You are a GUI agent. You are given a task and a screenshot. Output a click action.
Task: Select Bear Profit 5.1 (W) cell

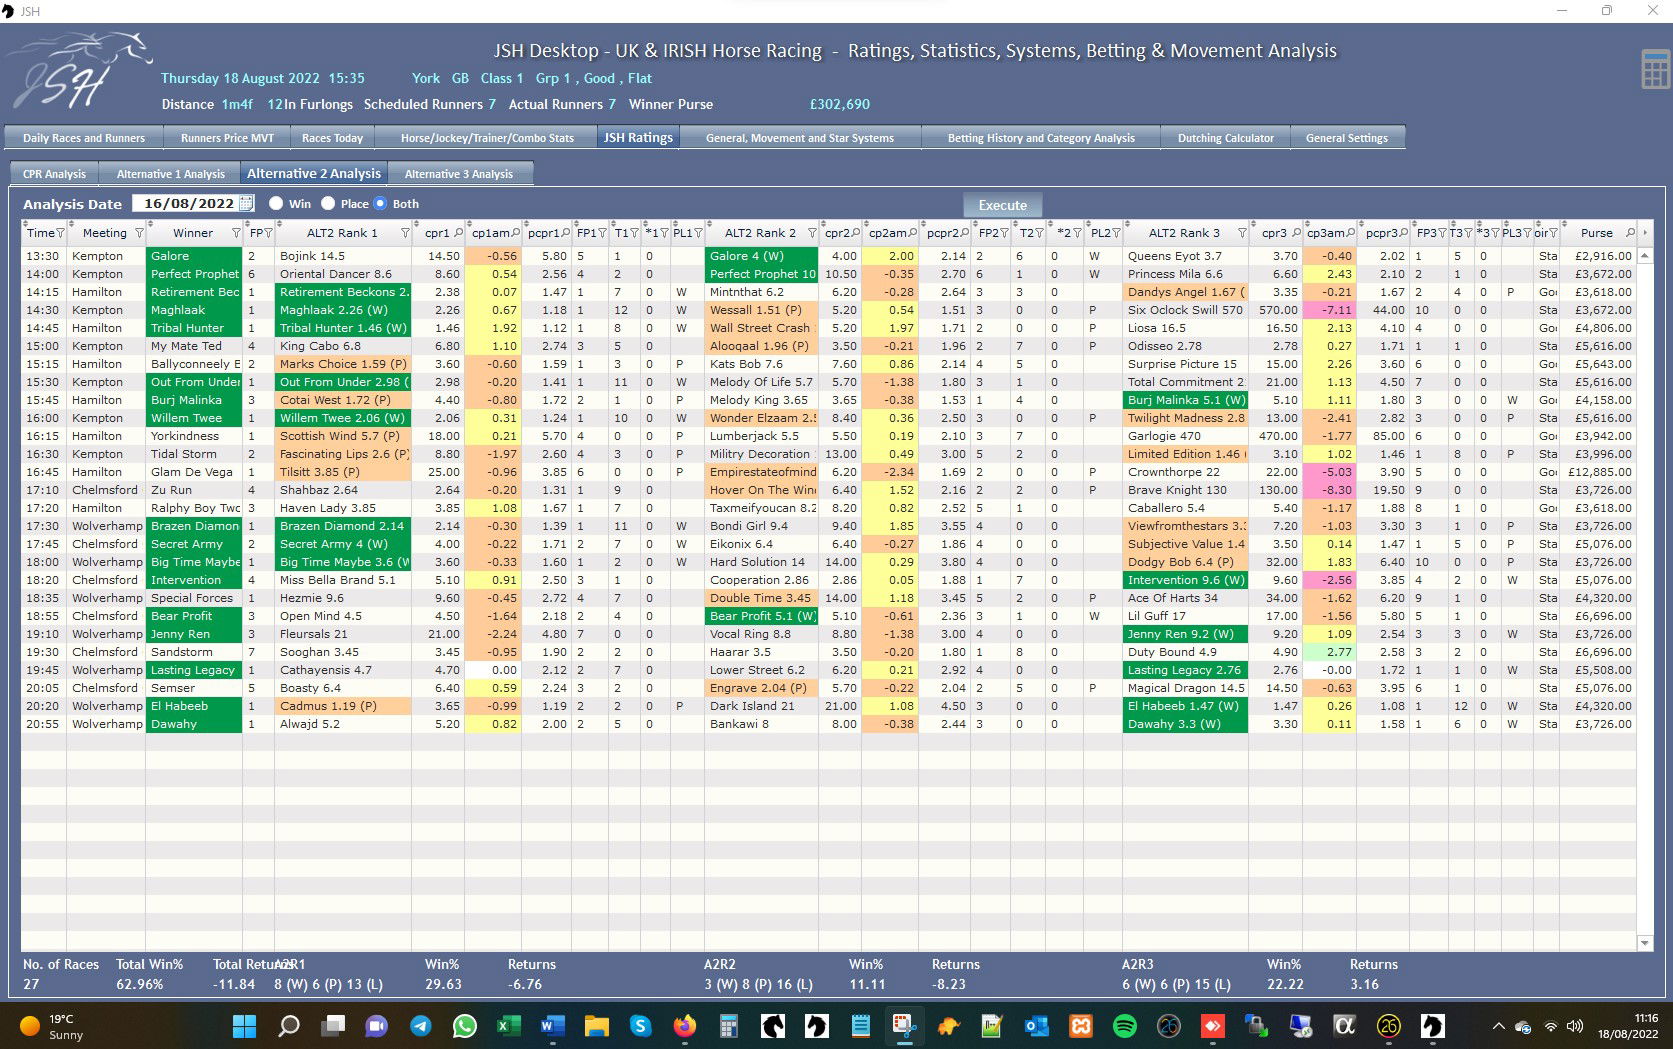click(x=761, y=616)
